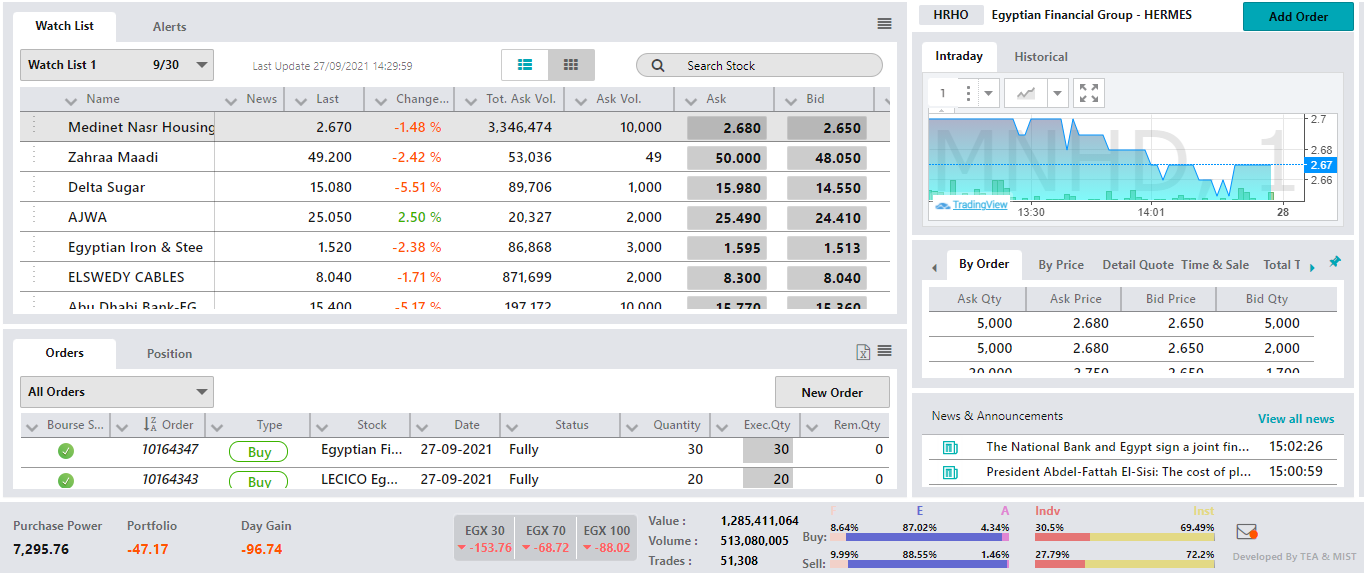The width and height of the screenshot is (1364, 573).
Task: Click the Search Stock input field
Action: (759, 65)
